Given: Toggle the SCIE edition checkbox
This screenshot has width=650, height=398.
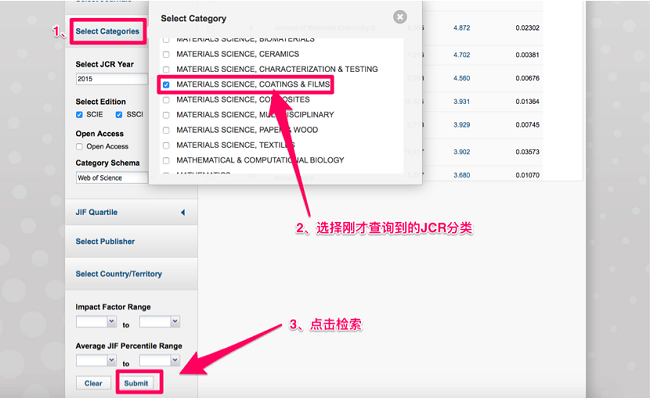Looking at the screenshot, I should point(79,114).
